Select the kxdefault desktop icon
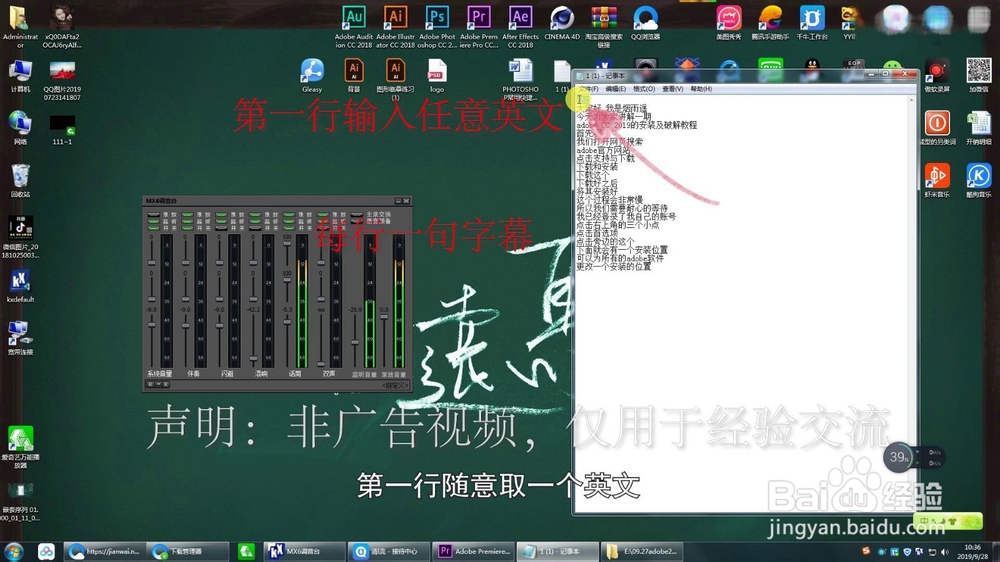Screen dimensions: 1000x562 [x=20, y=286]
